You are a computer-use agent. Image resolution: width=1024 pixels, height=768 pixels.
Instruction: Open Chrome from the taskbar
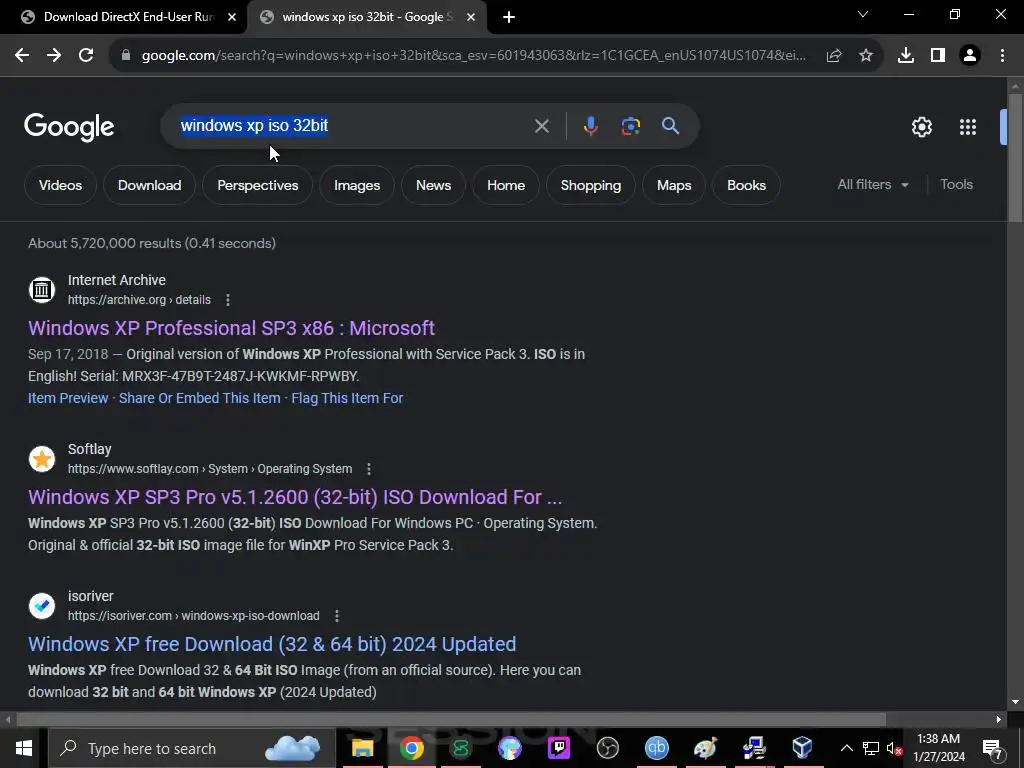click(x=411, y=748)
